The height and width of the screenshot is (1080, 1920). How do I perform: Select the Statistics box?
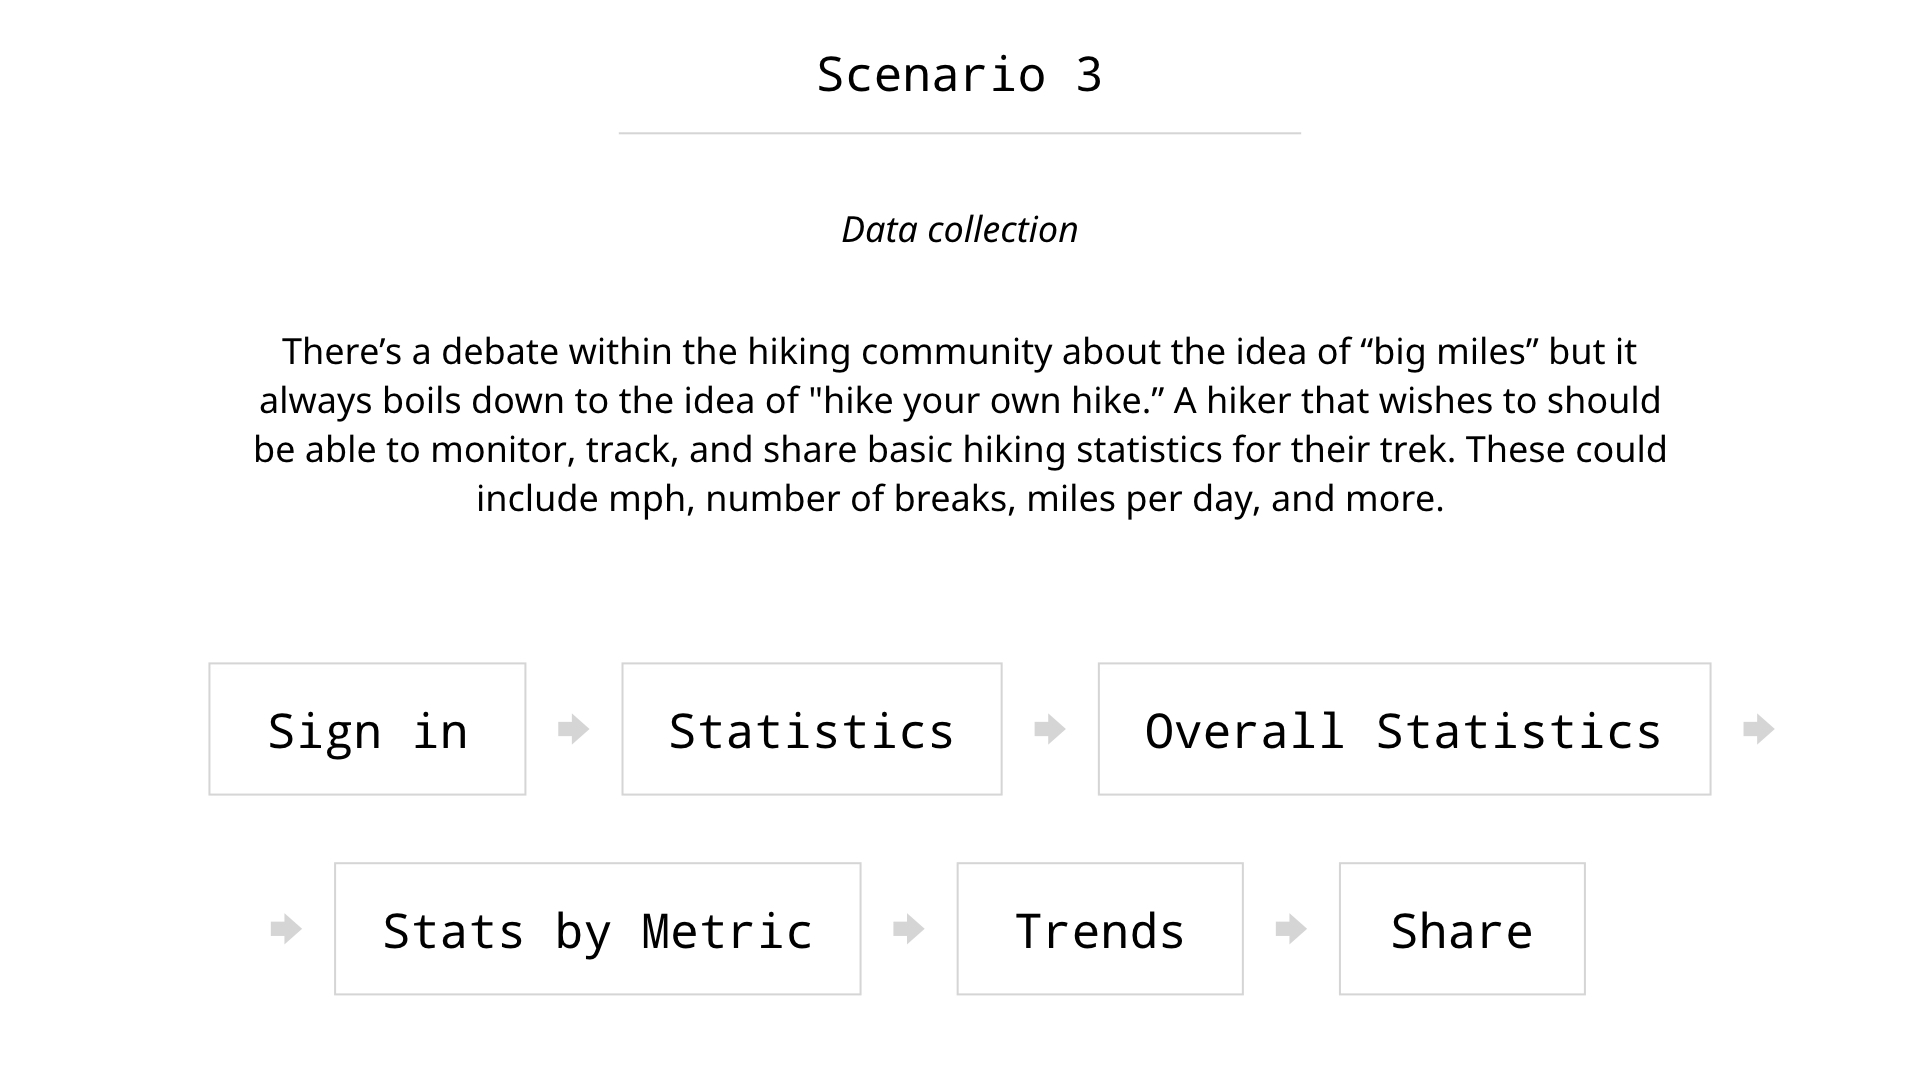coord(812,729)
